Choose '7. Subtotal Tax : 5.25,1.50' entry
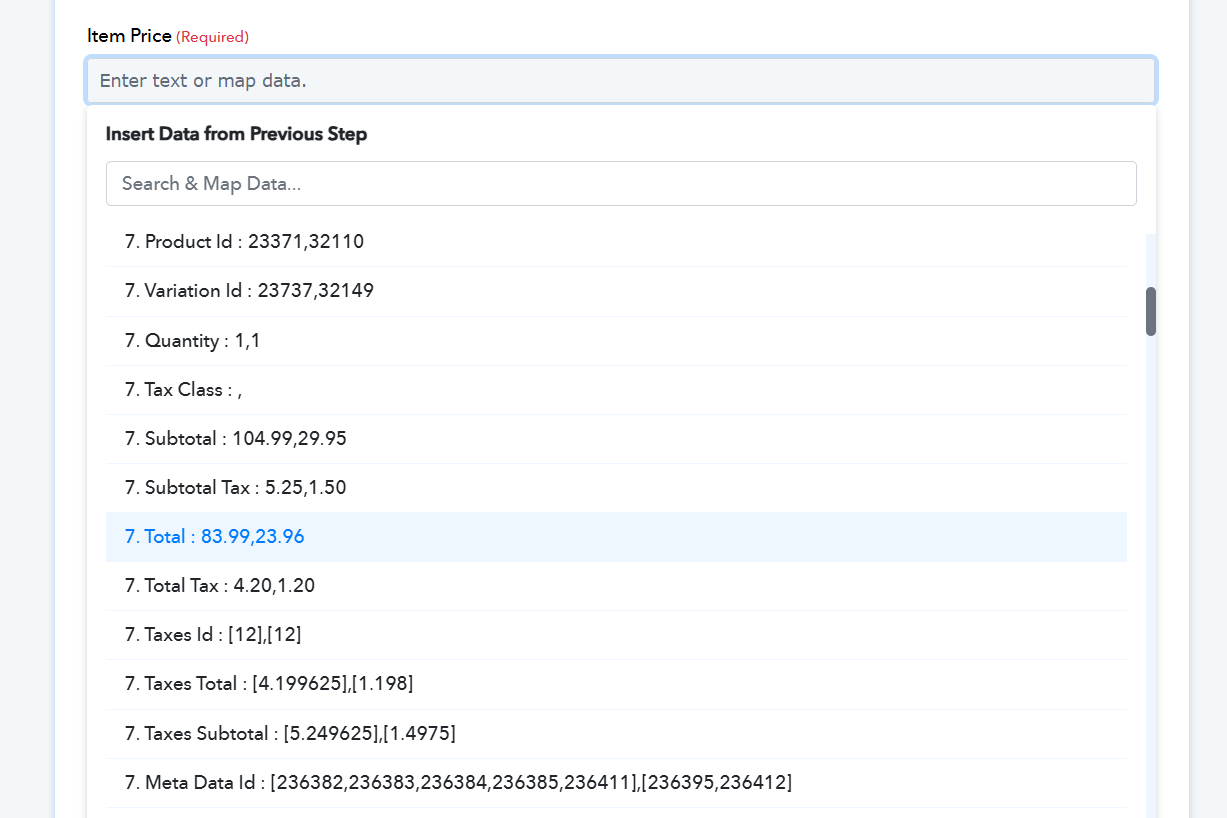 pos(616,488)
